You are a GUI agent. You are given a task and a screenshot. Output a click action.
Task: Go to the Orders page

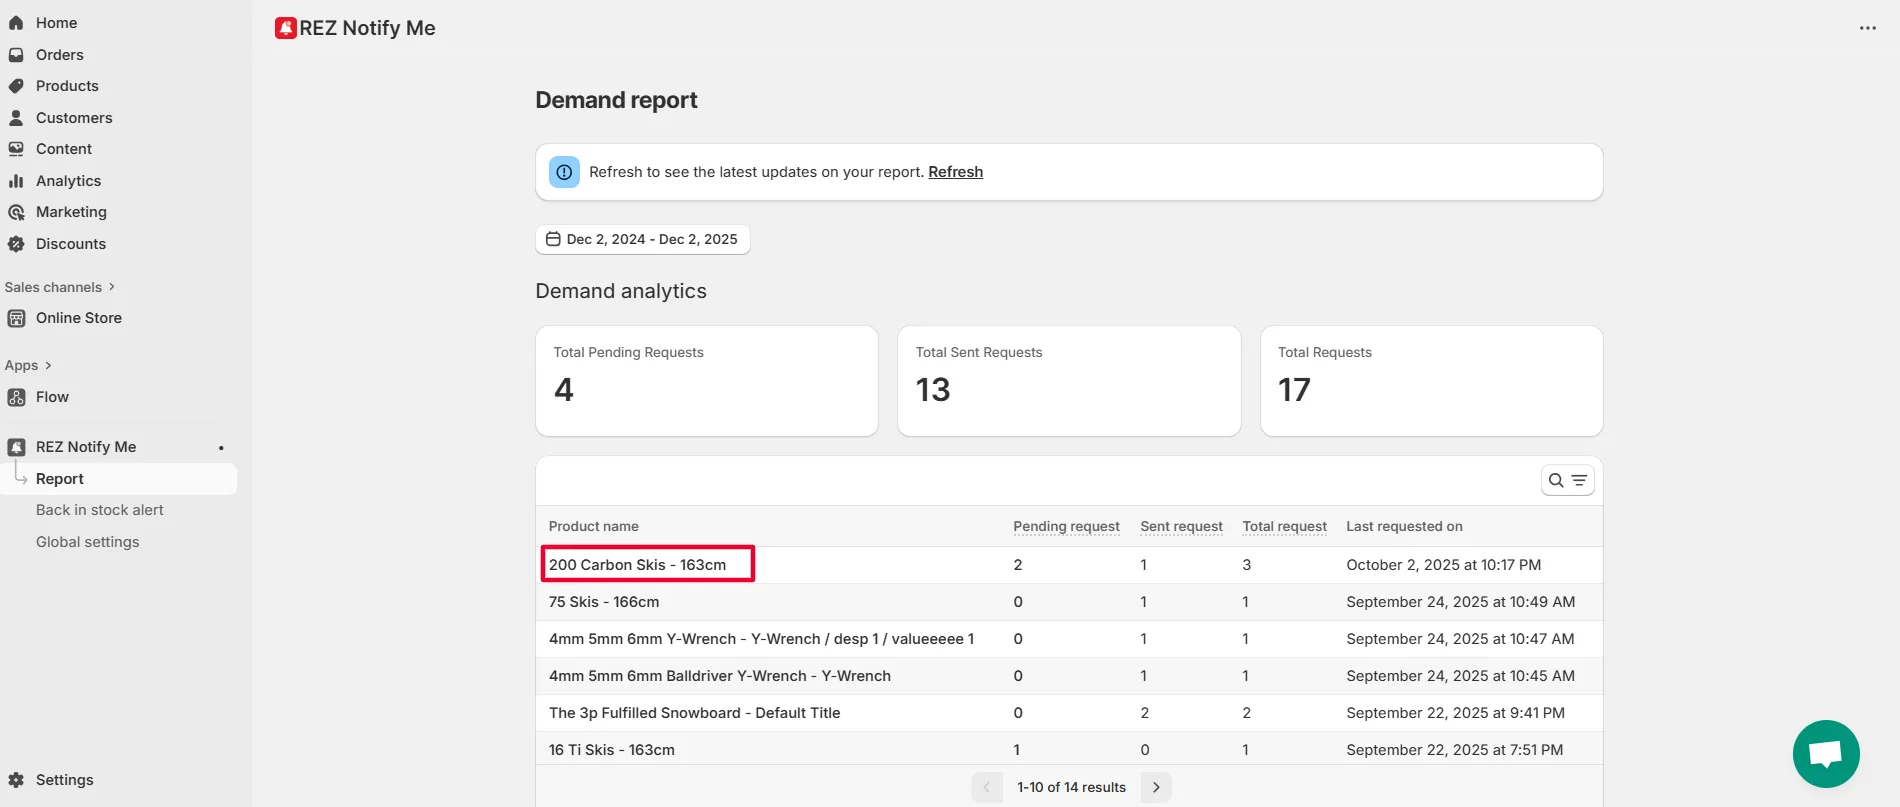pyautogui.click(x=60, y=55)
